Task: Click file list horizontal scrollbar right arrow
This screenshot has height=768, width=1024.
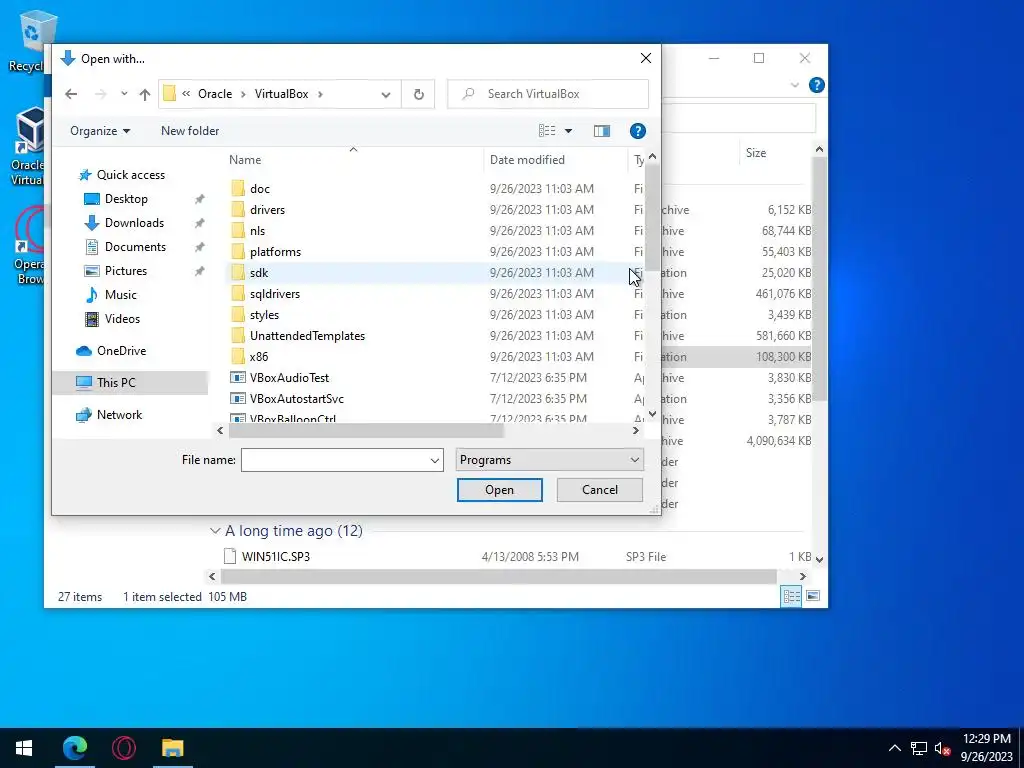Action: coord(635,430)
